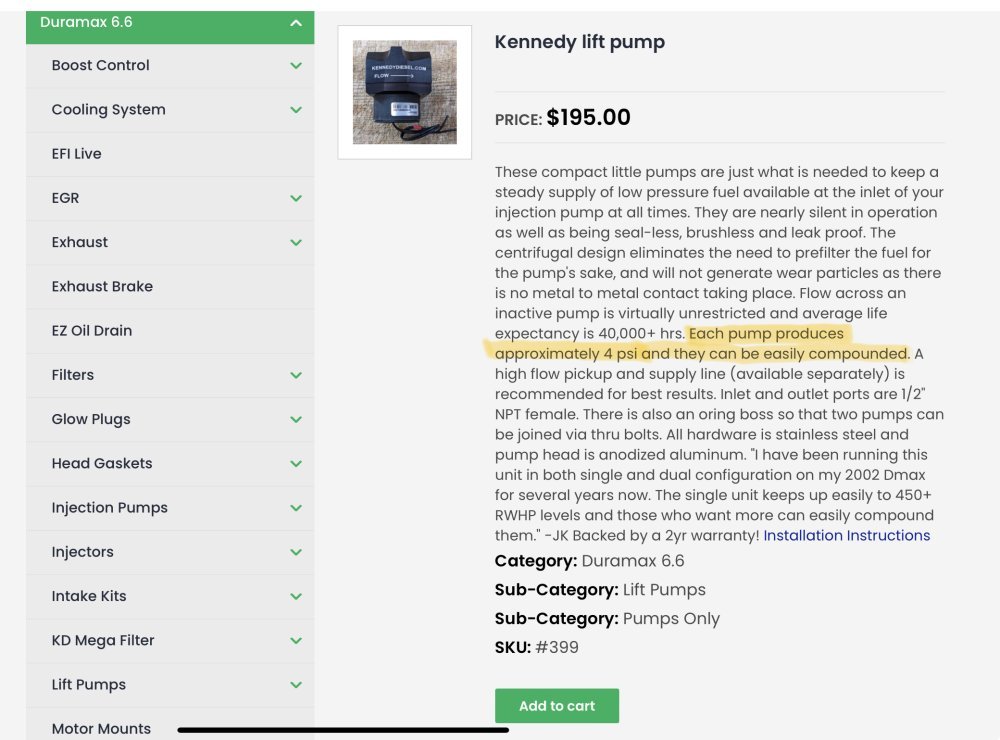Open the Installation Instructions link
Screen dimensions: 1000x740
tap(846, 536)
